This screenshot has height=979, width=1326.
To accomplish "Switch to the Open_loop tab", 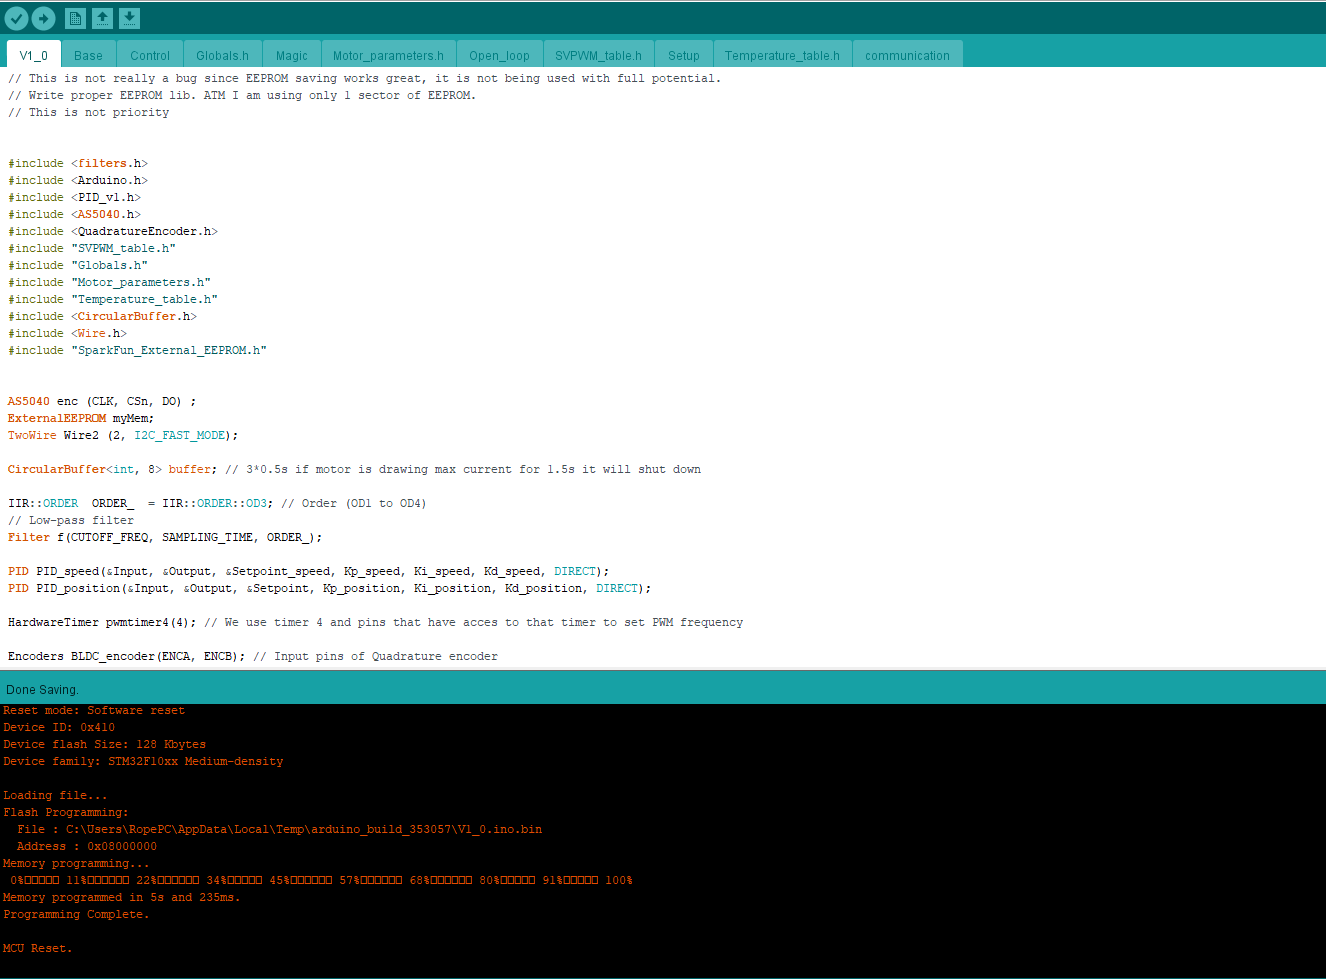I will 500,55.
